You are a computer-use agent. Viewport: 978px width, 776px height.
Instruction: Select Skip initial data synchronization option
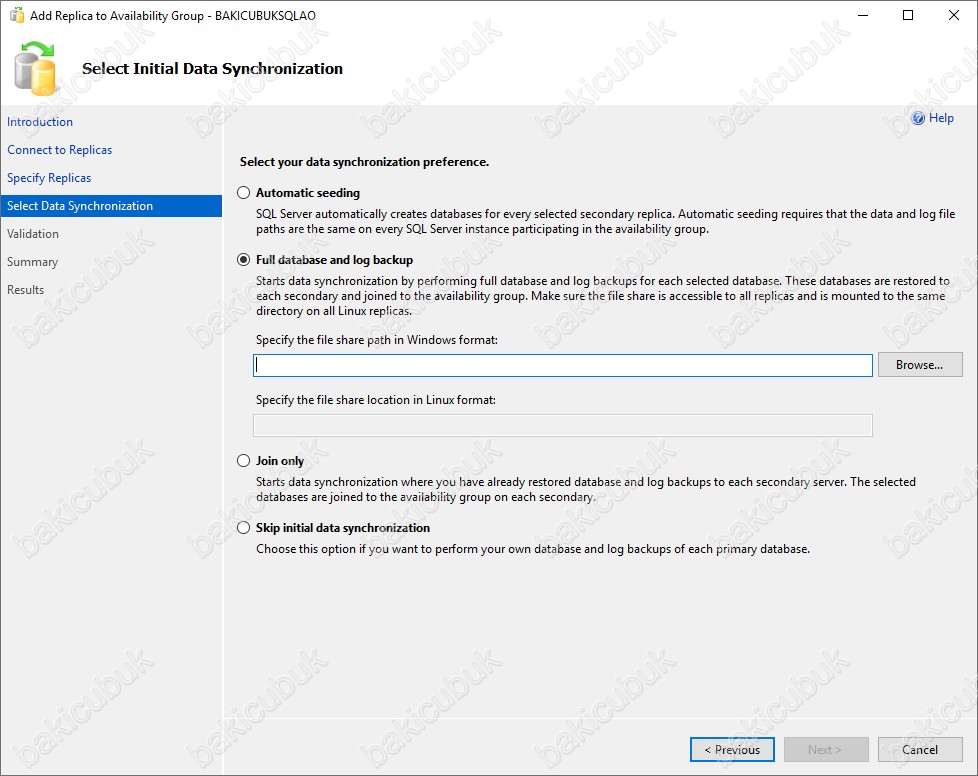[x=243, y=528]
